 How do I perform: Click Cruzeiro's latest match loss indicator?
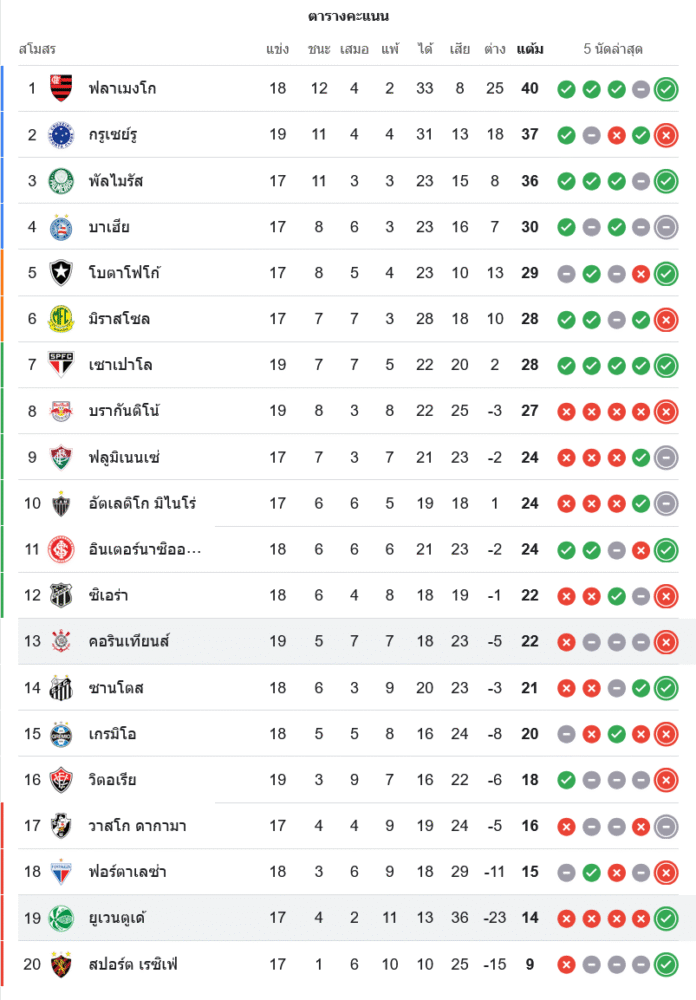[666, 135]
